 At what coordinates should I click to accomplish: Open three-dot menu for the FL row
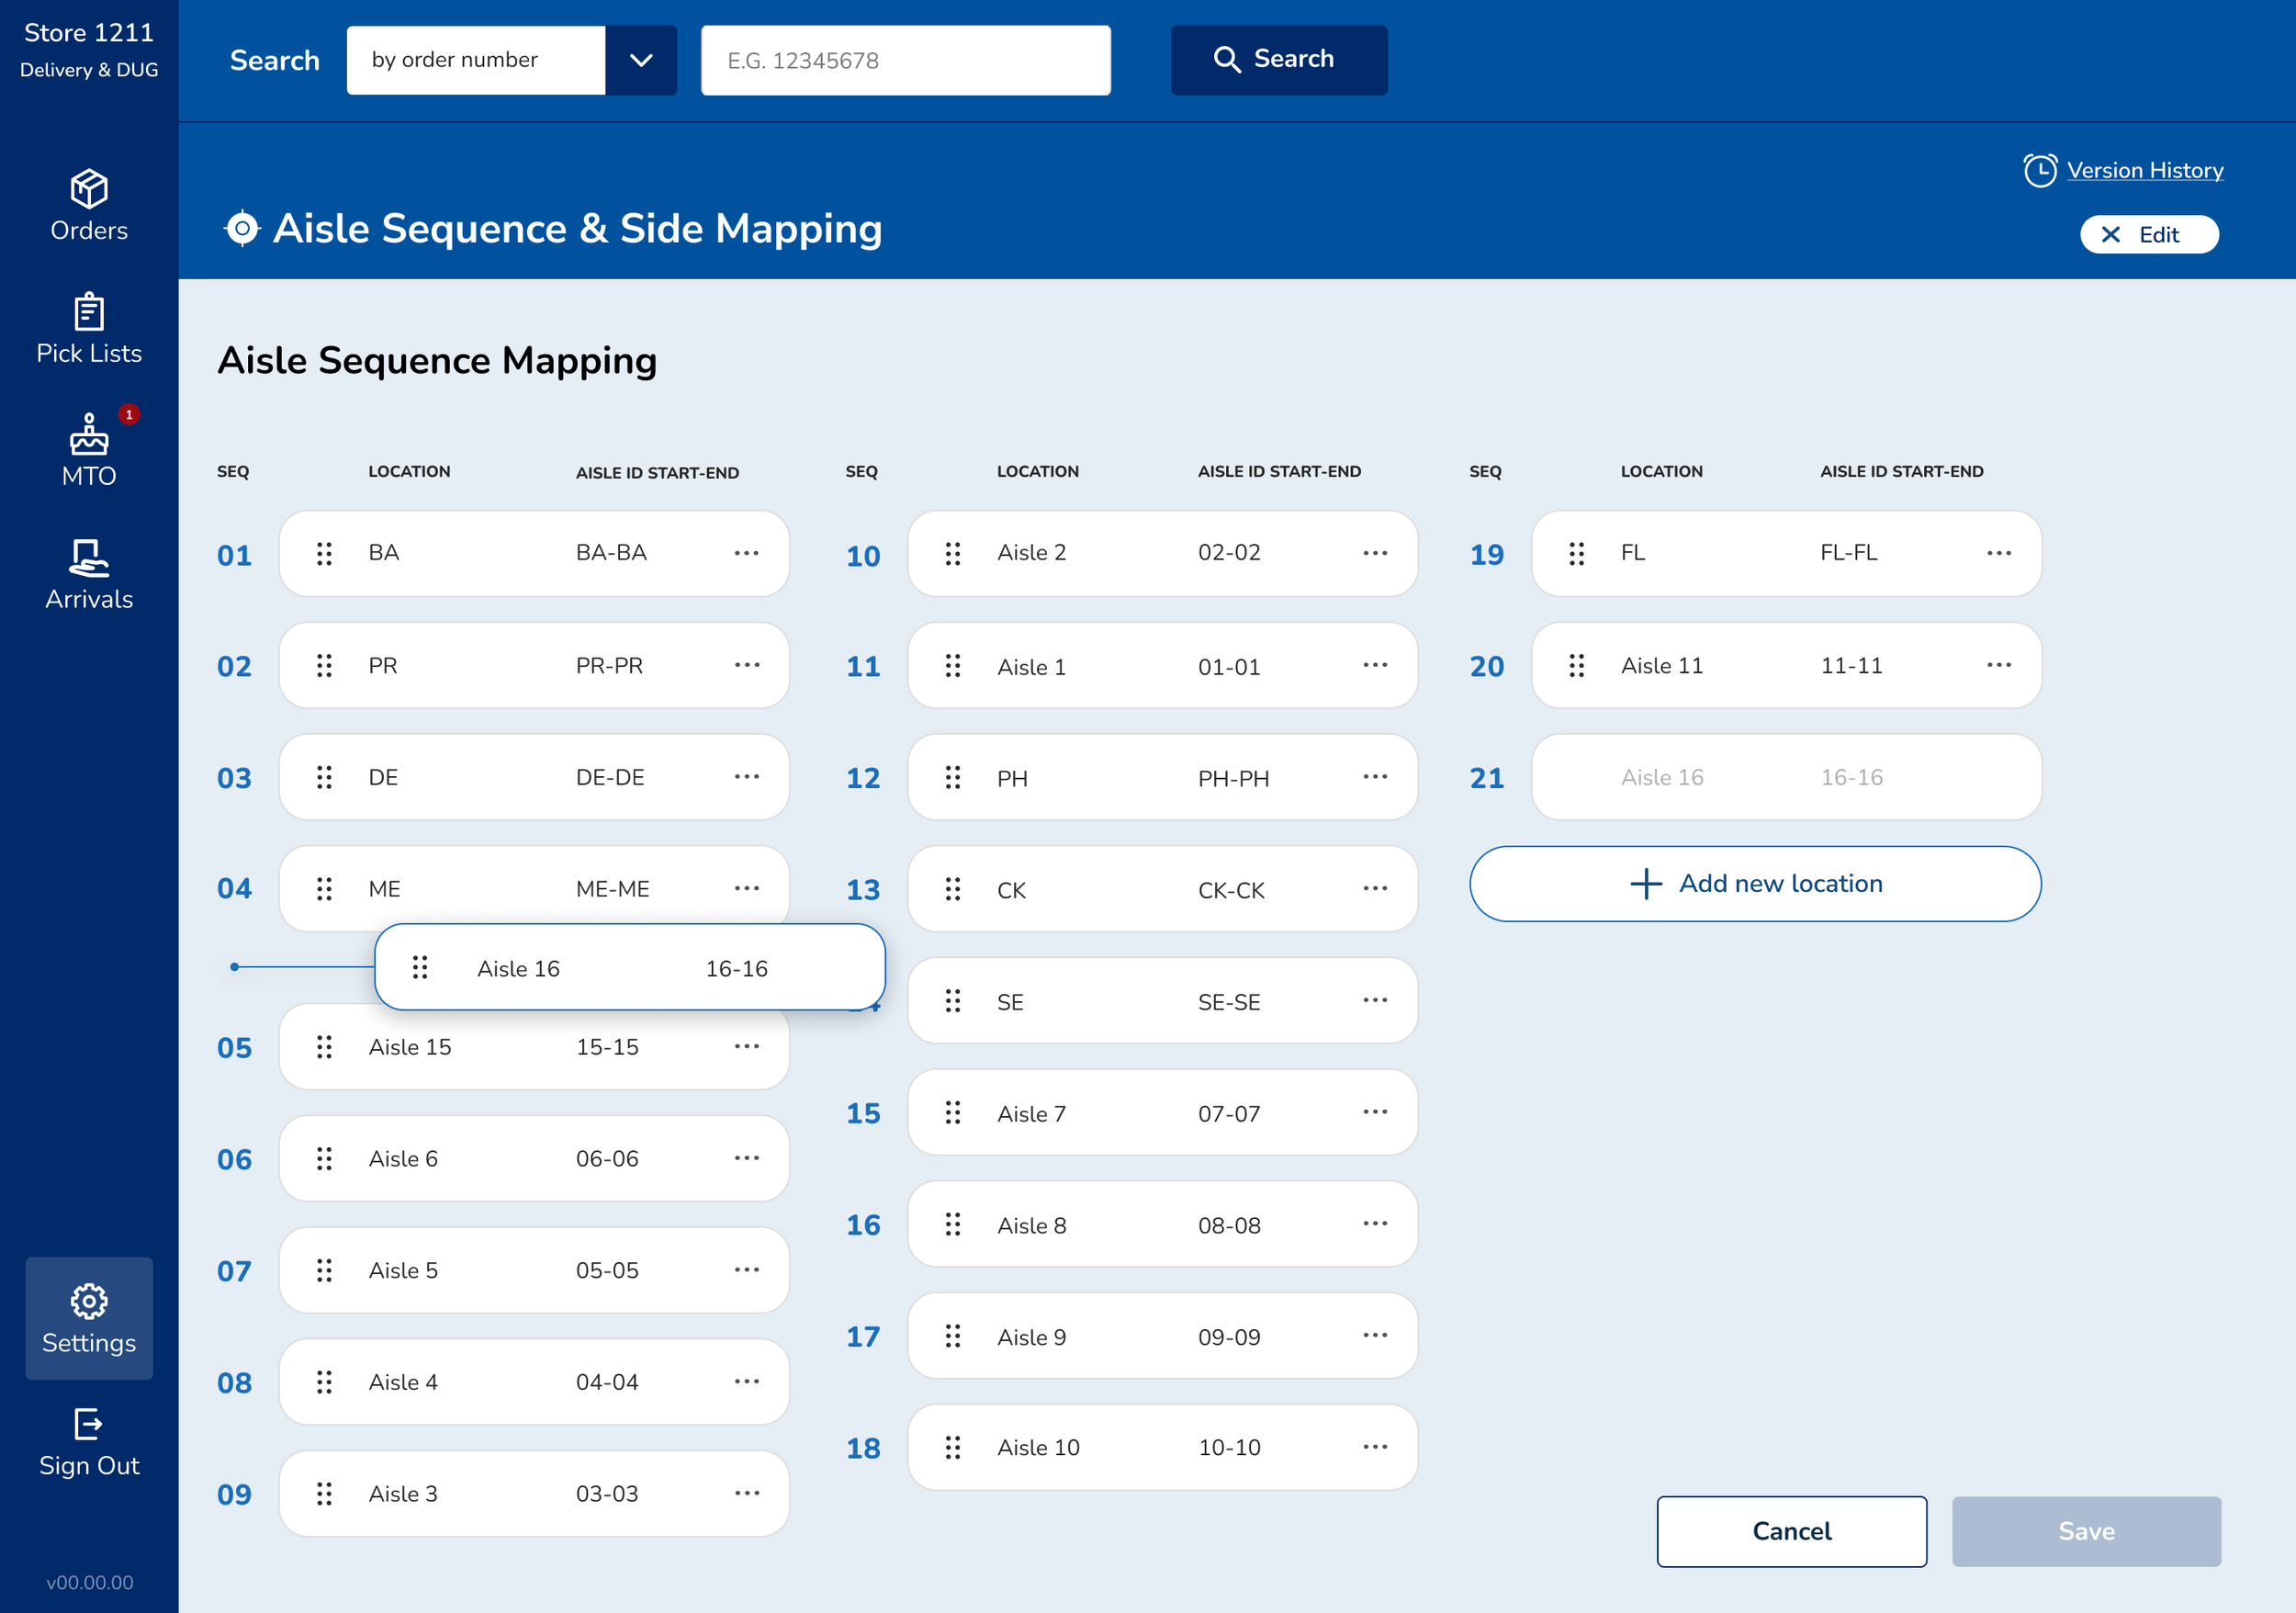1998,553
